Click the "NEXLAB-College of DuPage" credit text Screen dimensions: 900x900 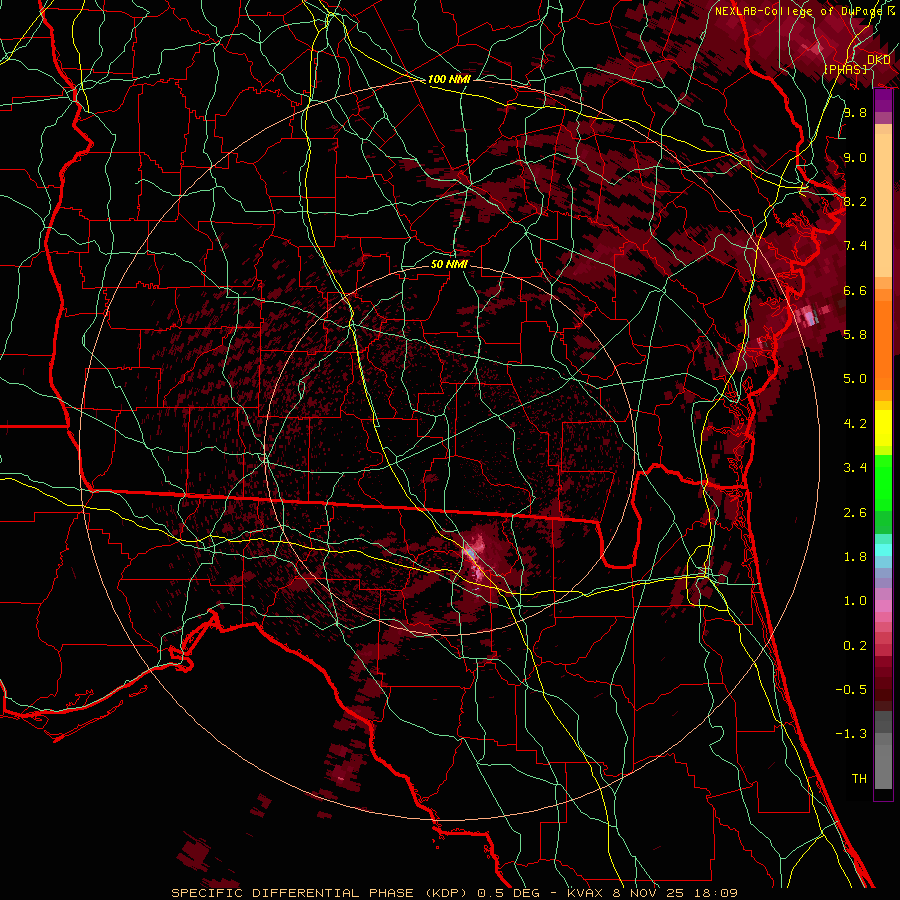pyautogui.click(x=800, y=11)
